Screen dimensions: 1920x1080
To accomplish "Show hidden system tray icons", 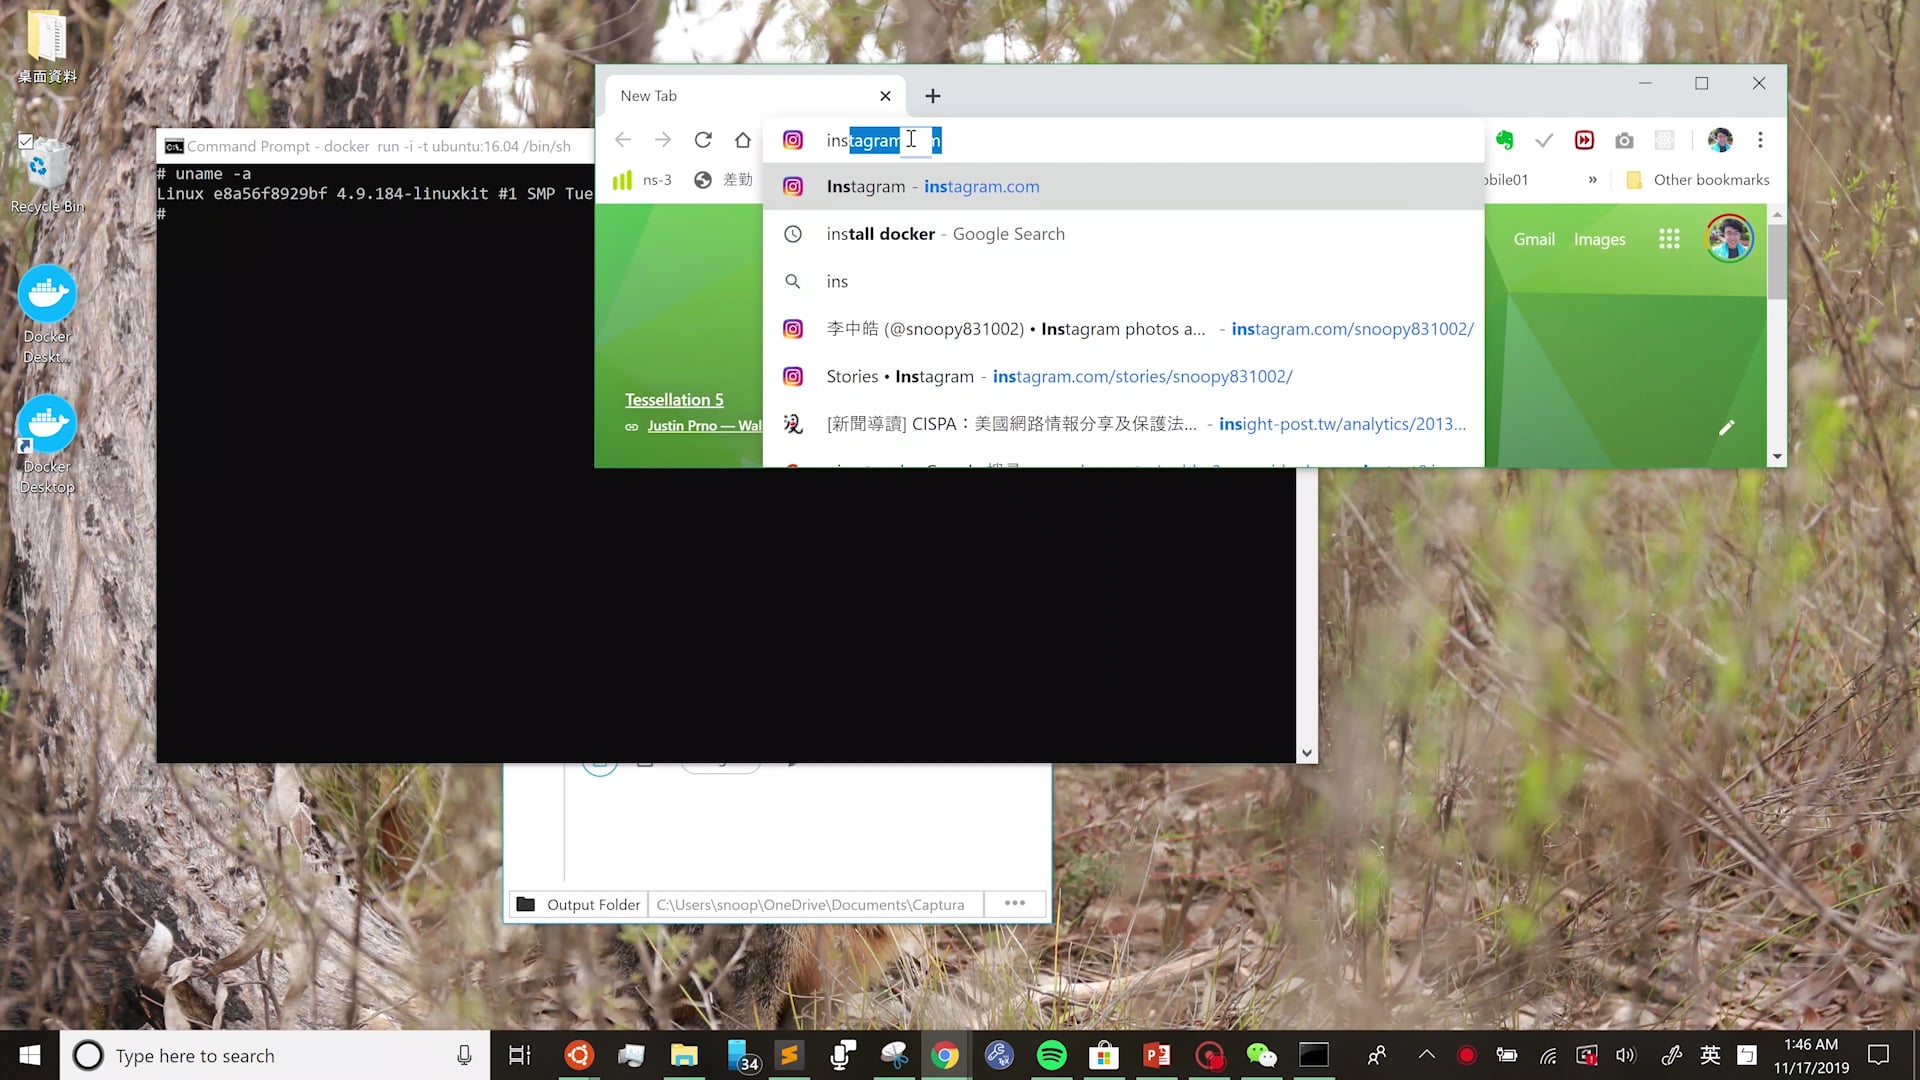I will click(x=1427, y=1055).
